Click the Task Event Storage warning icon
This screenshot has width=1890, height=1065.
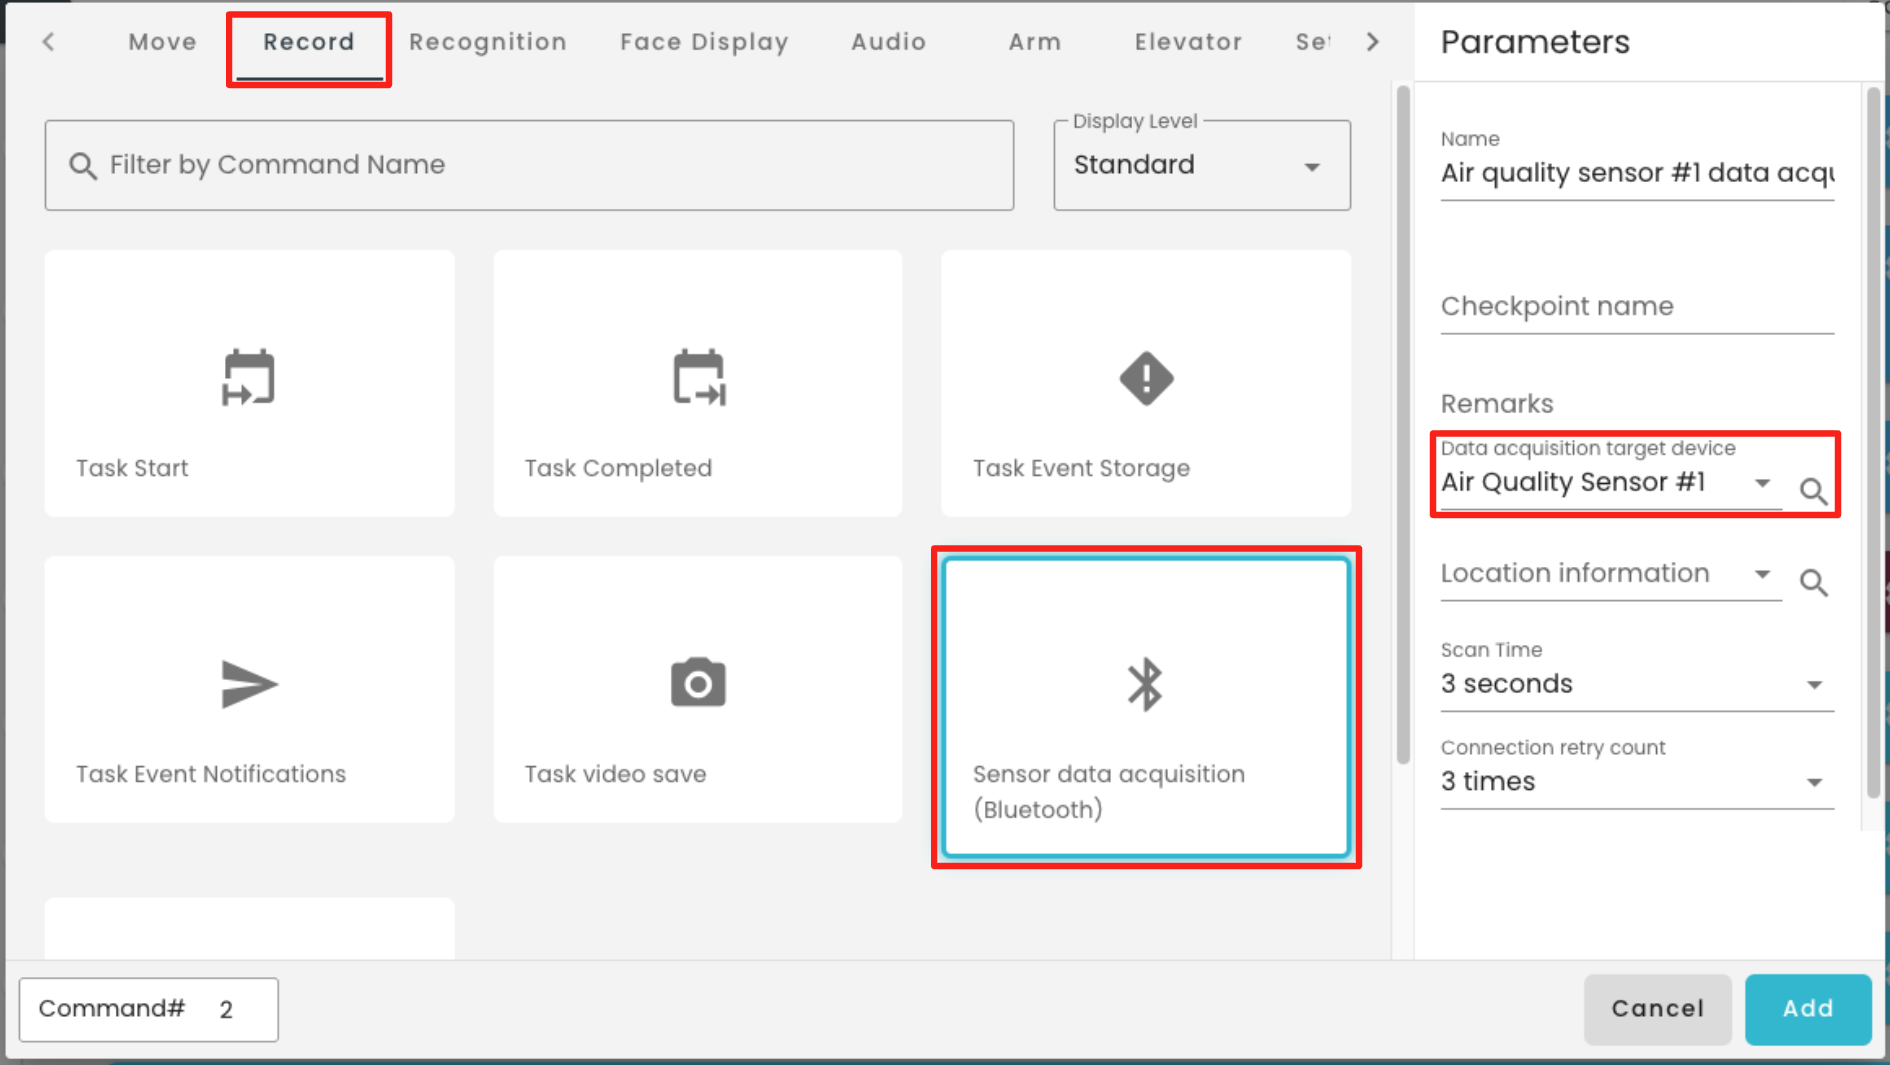coord(1146,378)
